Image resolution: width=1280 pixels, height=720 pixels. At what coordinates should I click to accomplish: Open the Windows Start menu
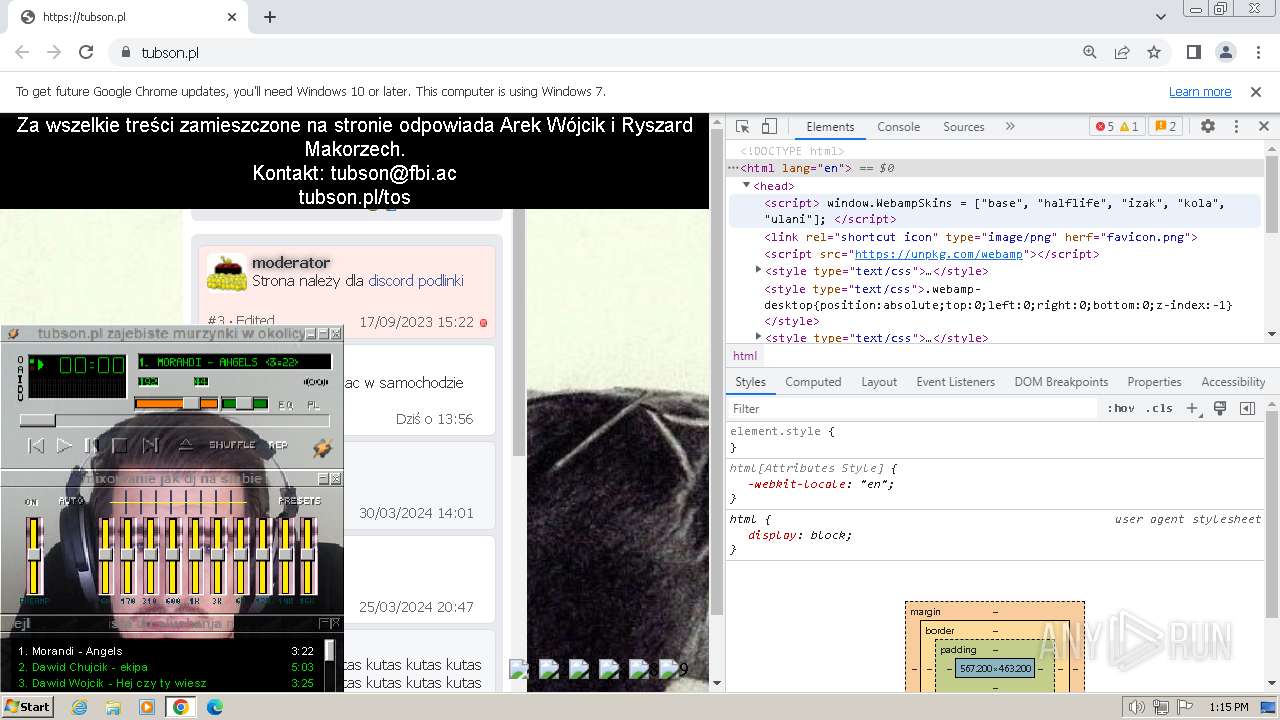[x=27, y=706]
